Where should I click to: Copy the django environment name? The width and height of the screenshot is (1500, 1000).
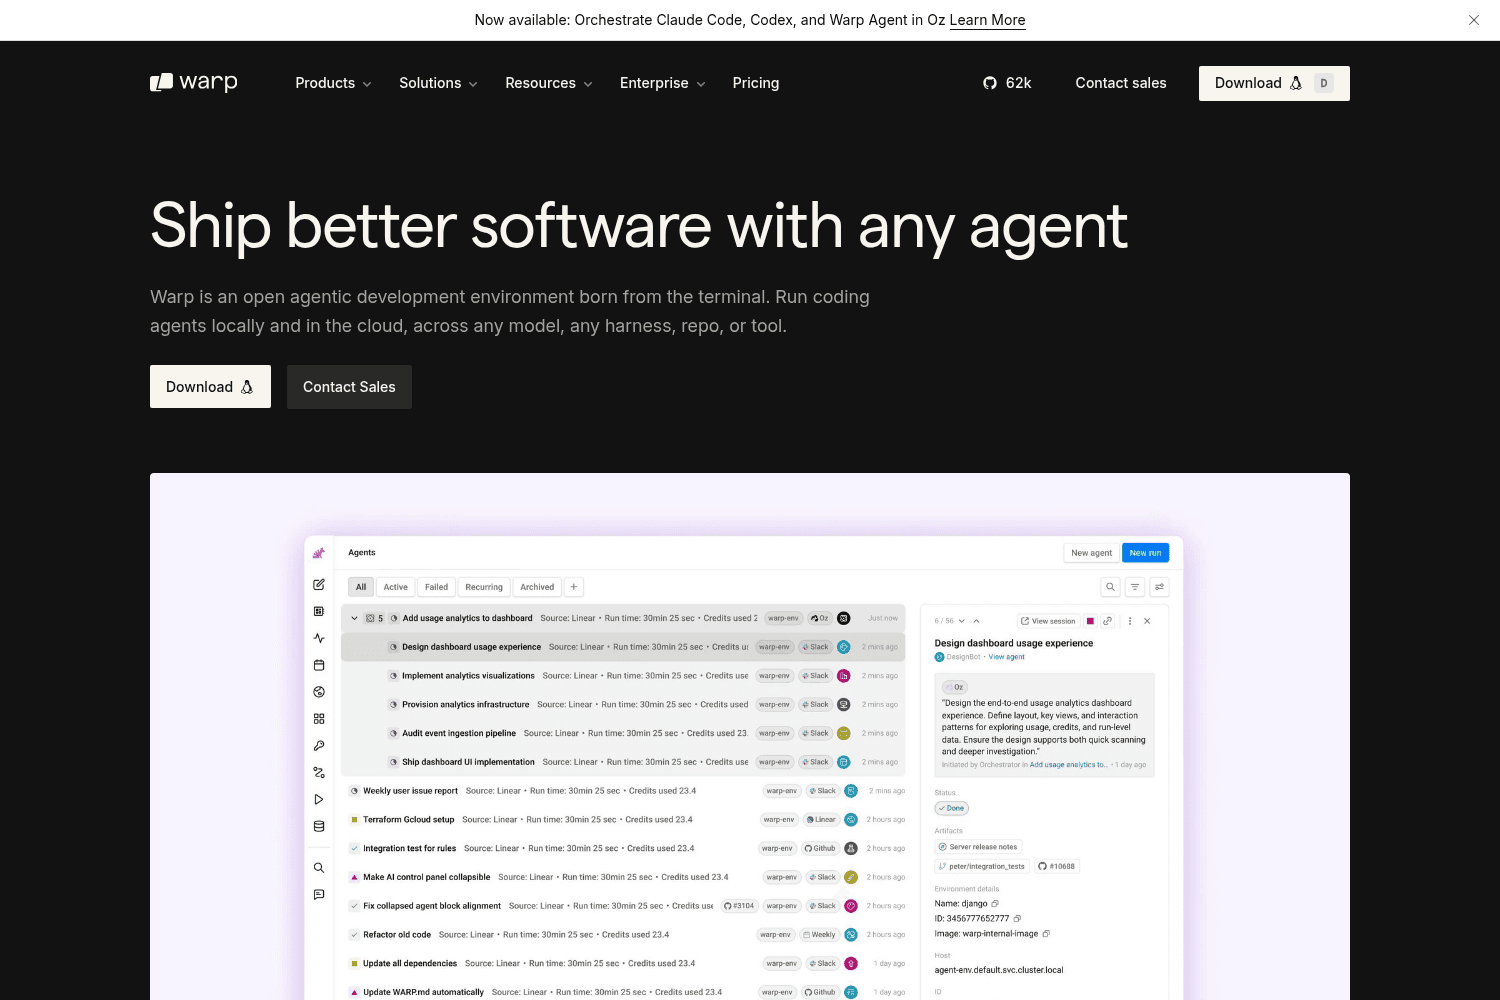tap(995, 904)
